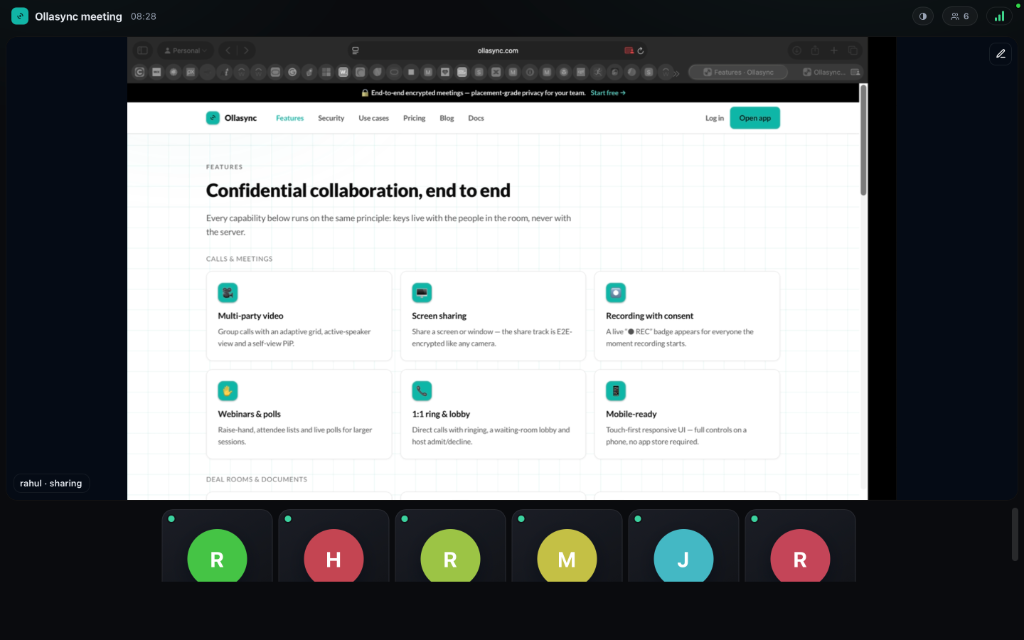Switch to the second 'Ollasync...' browser tab
Screen dimensions: 1024x640
[826, 72]
